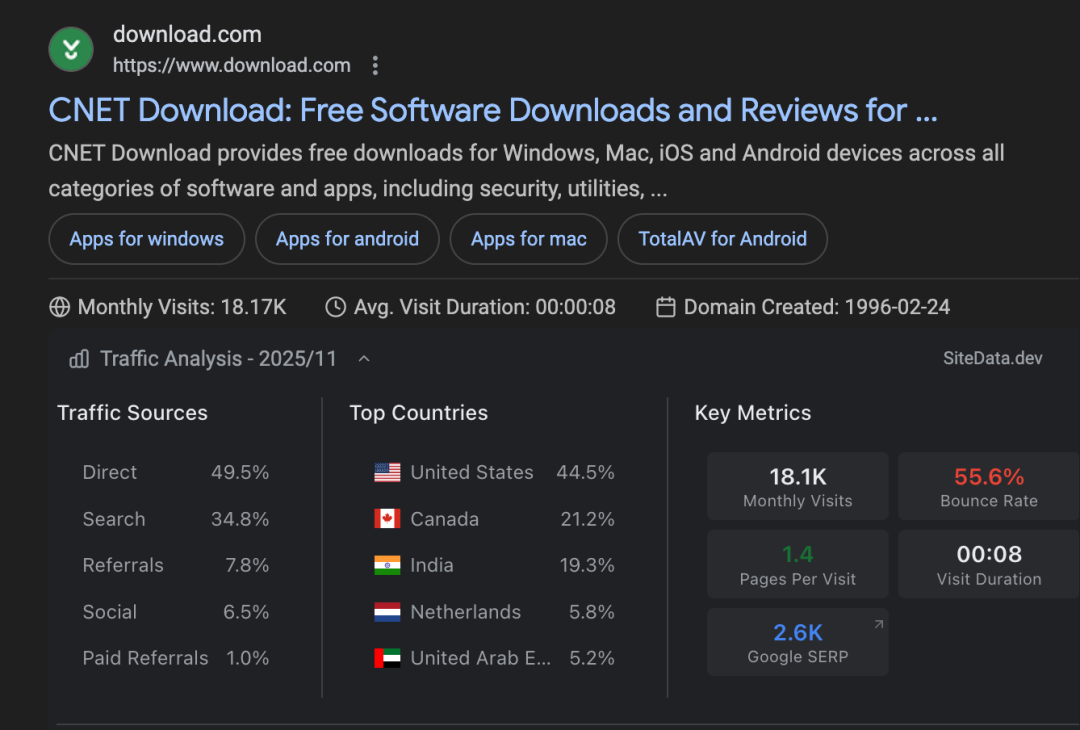Image resolution: width=1080 pixels, height=730 pixels.
Task: Click the Social traffic source row
Action: tap(176, 612)
